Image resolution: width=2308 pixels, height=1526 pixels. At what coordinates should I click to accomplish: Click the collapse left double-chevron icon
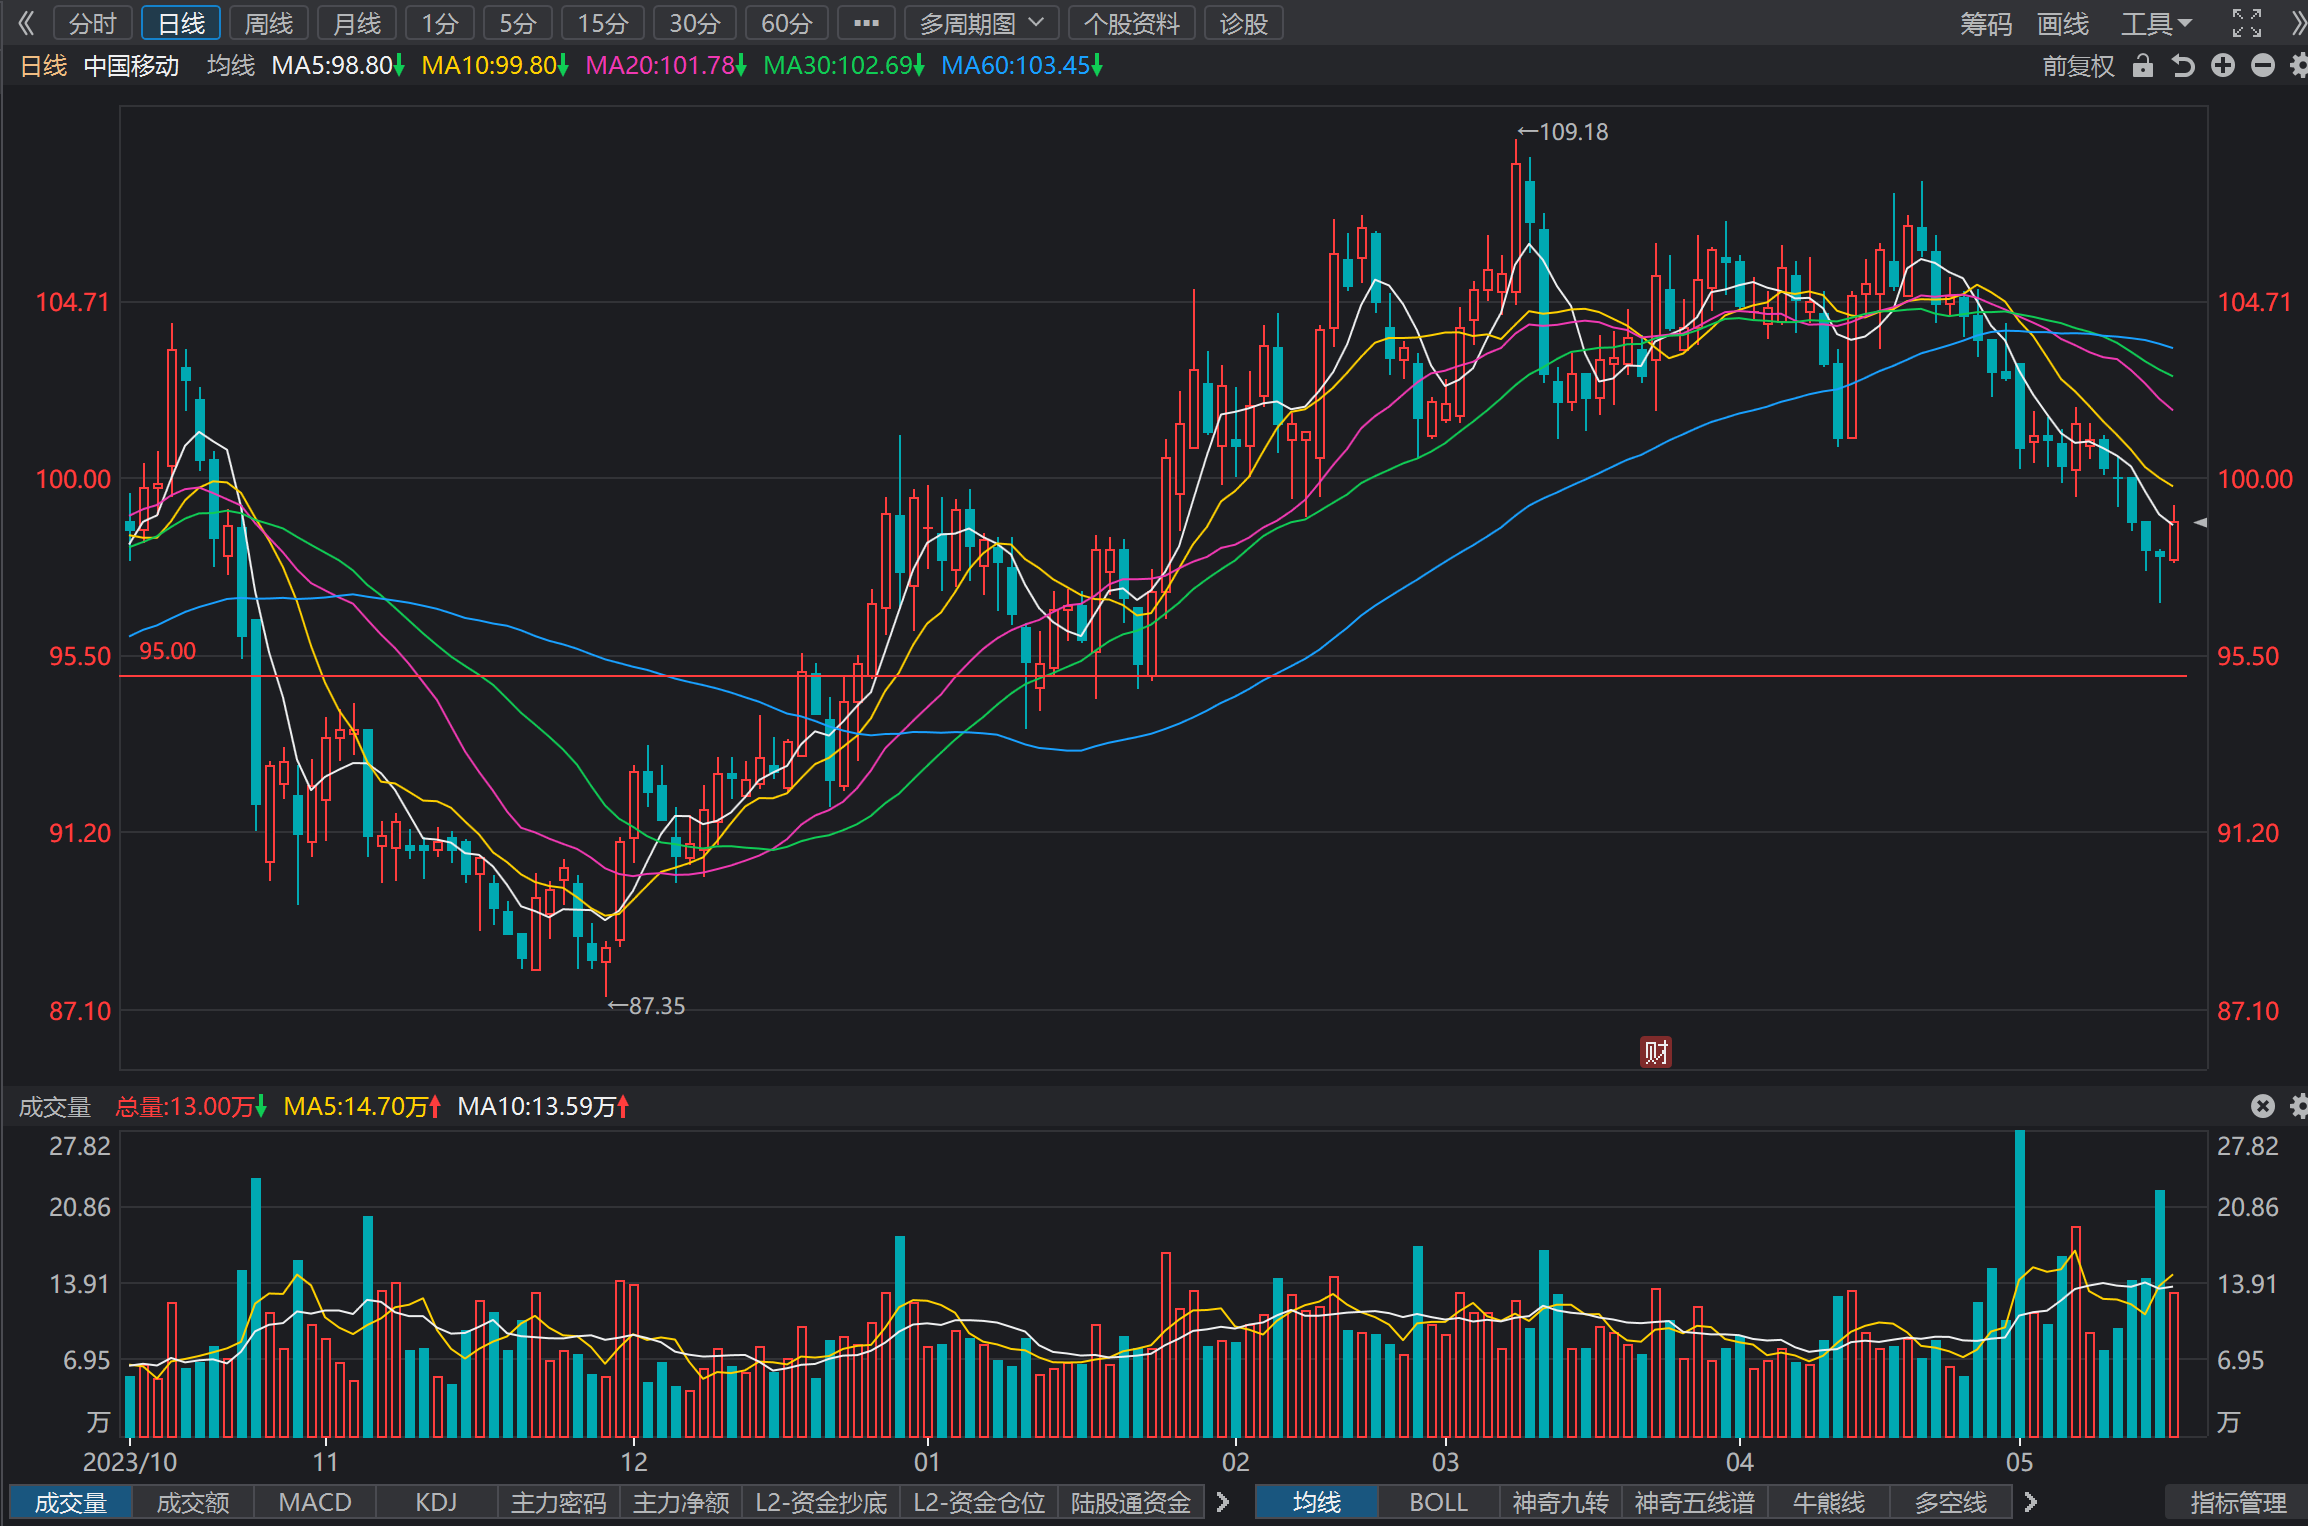(x=25, y=23)
